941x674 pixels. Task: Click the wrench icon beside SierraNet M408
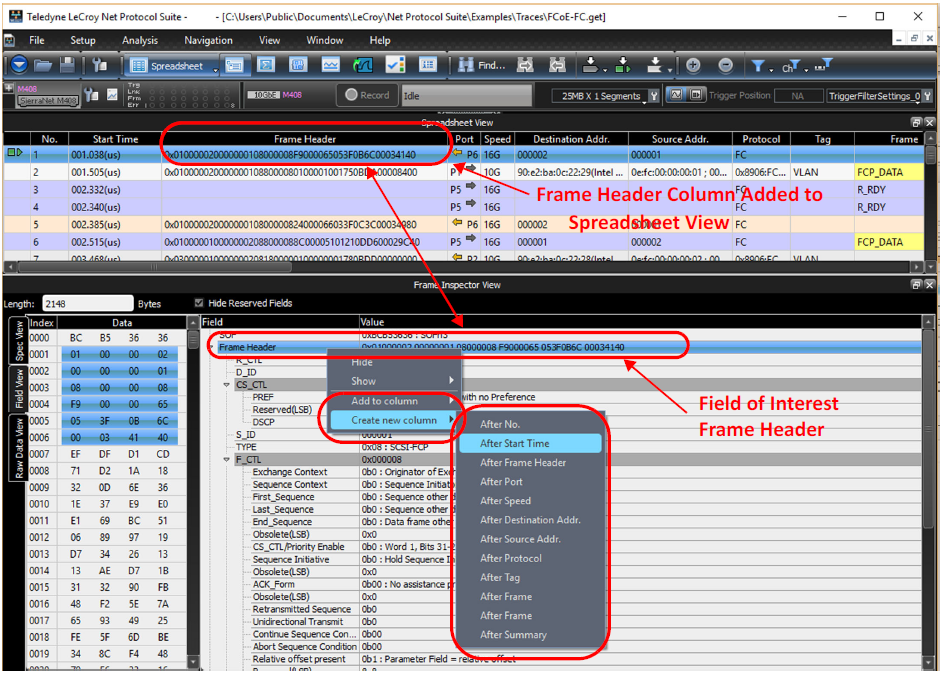91,95
